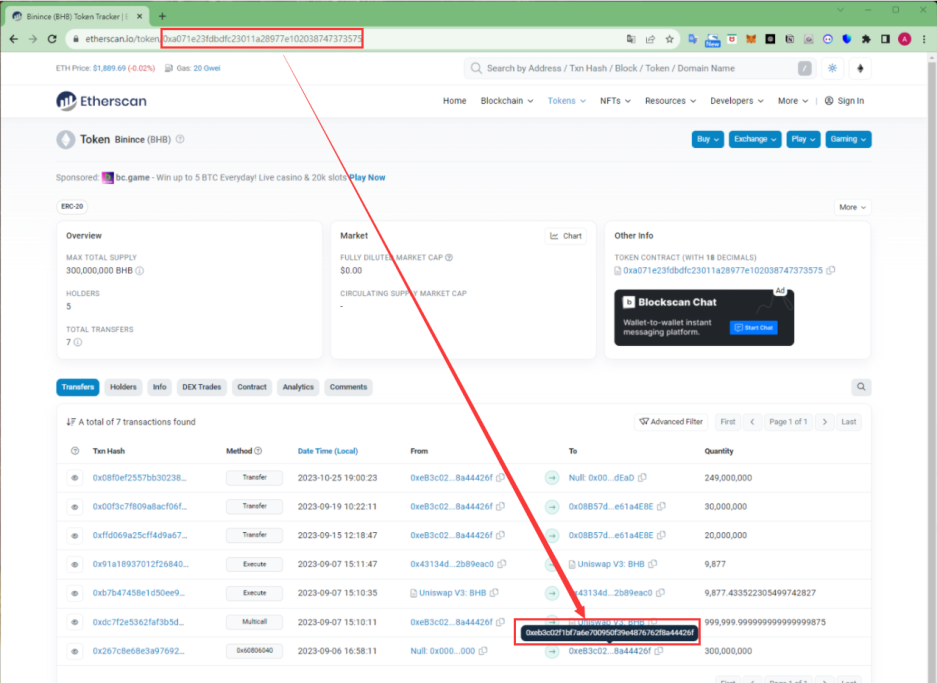Preview transaction 0xdc7f2e5362faf3b5d with eye icon

[x=75, y=622]
